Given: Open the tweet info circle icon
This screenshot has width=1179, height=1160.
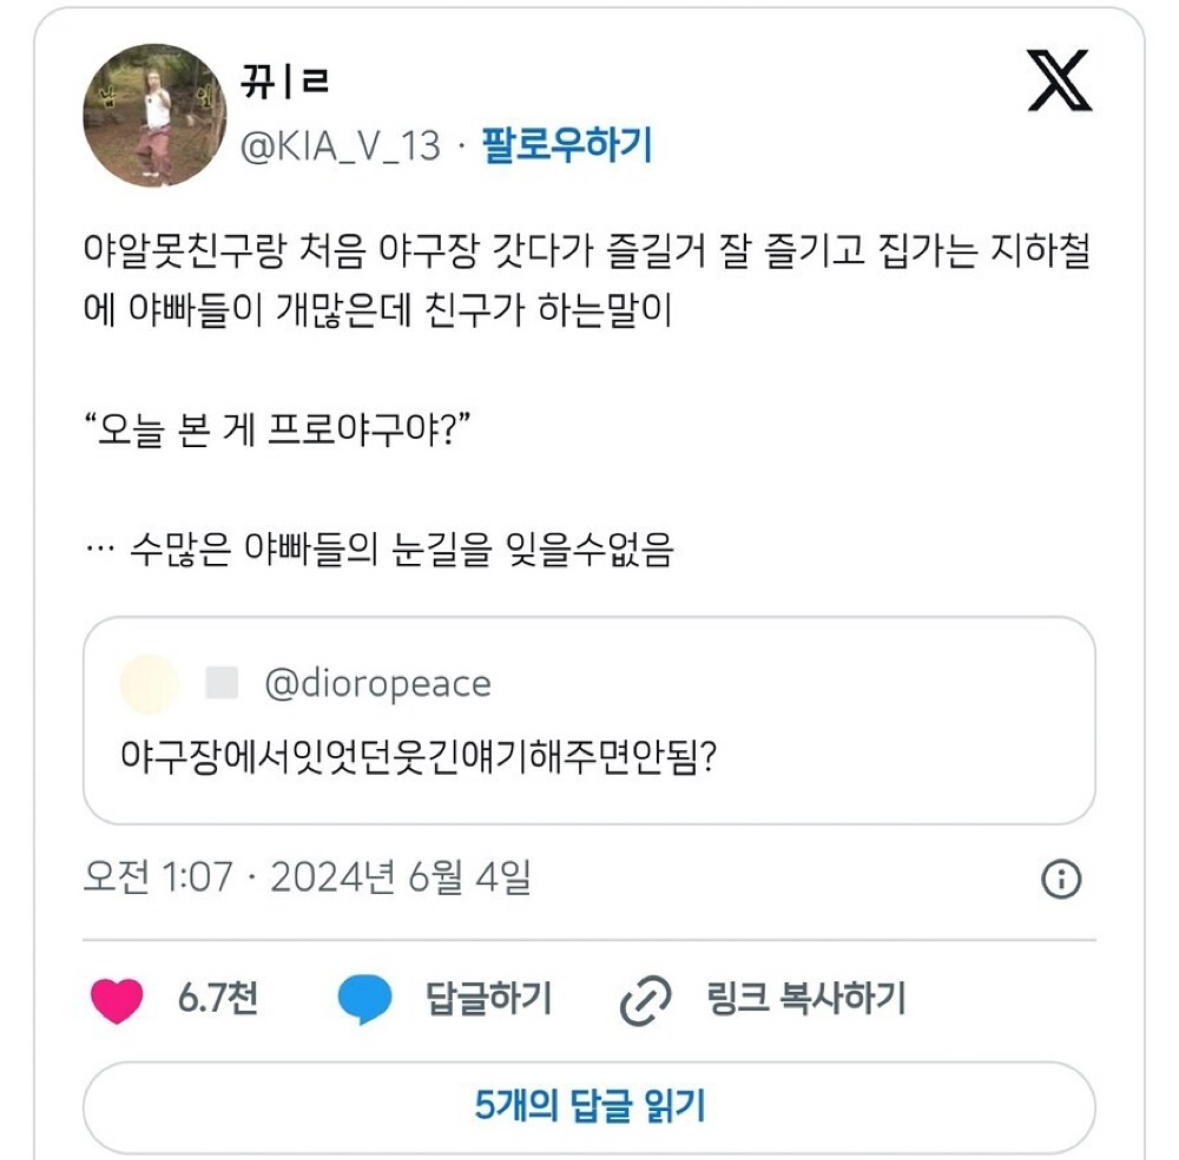Looking at the screenshot, I should pyautogui.click(x=1061, y=879).
